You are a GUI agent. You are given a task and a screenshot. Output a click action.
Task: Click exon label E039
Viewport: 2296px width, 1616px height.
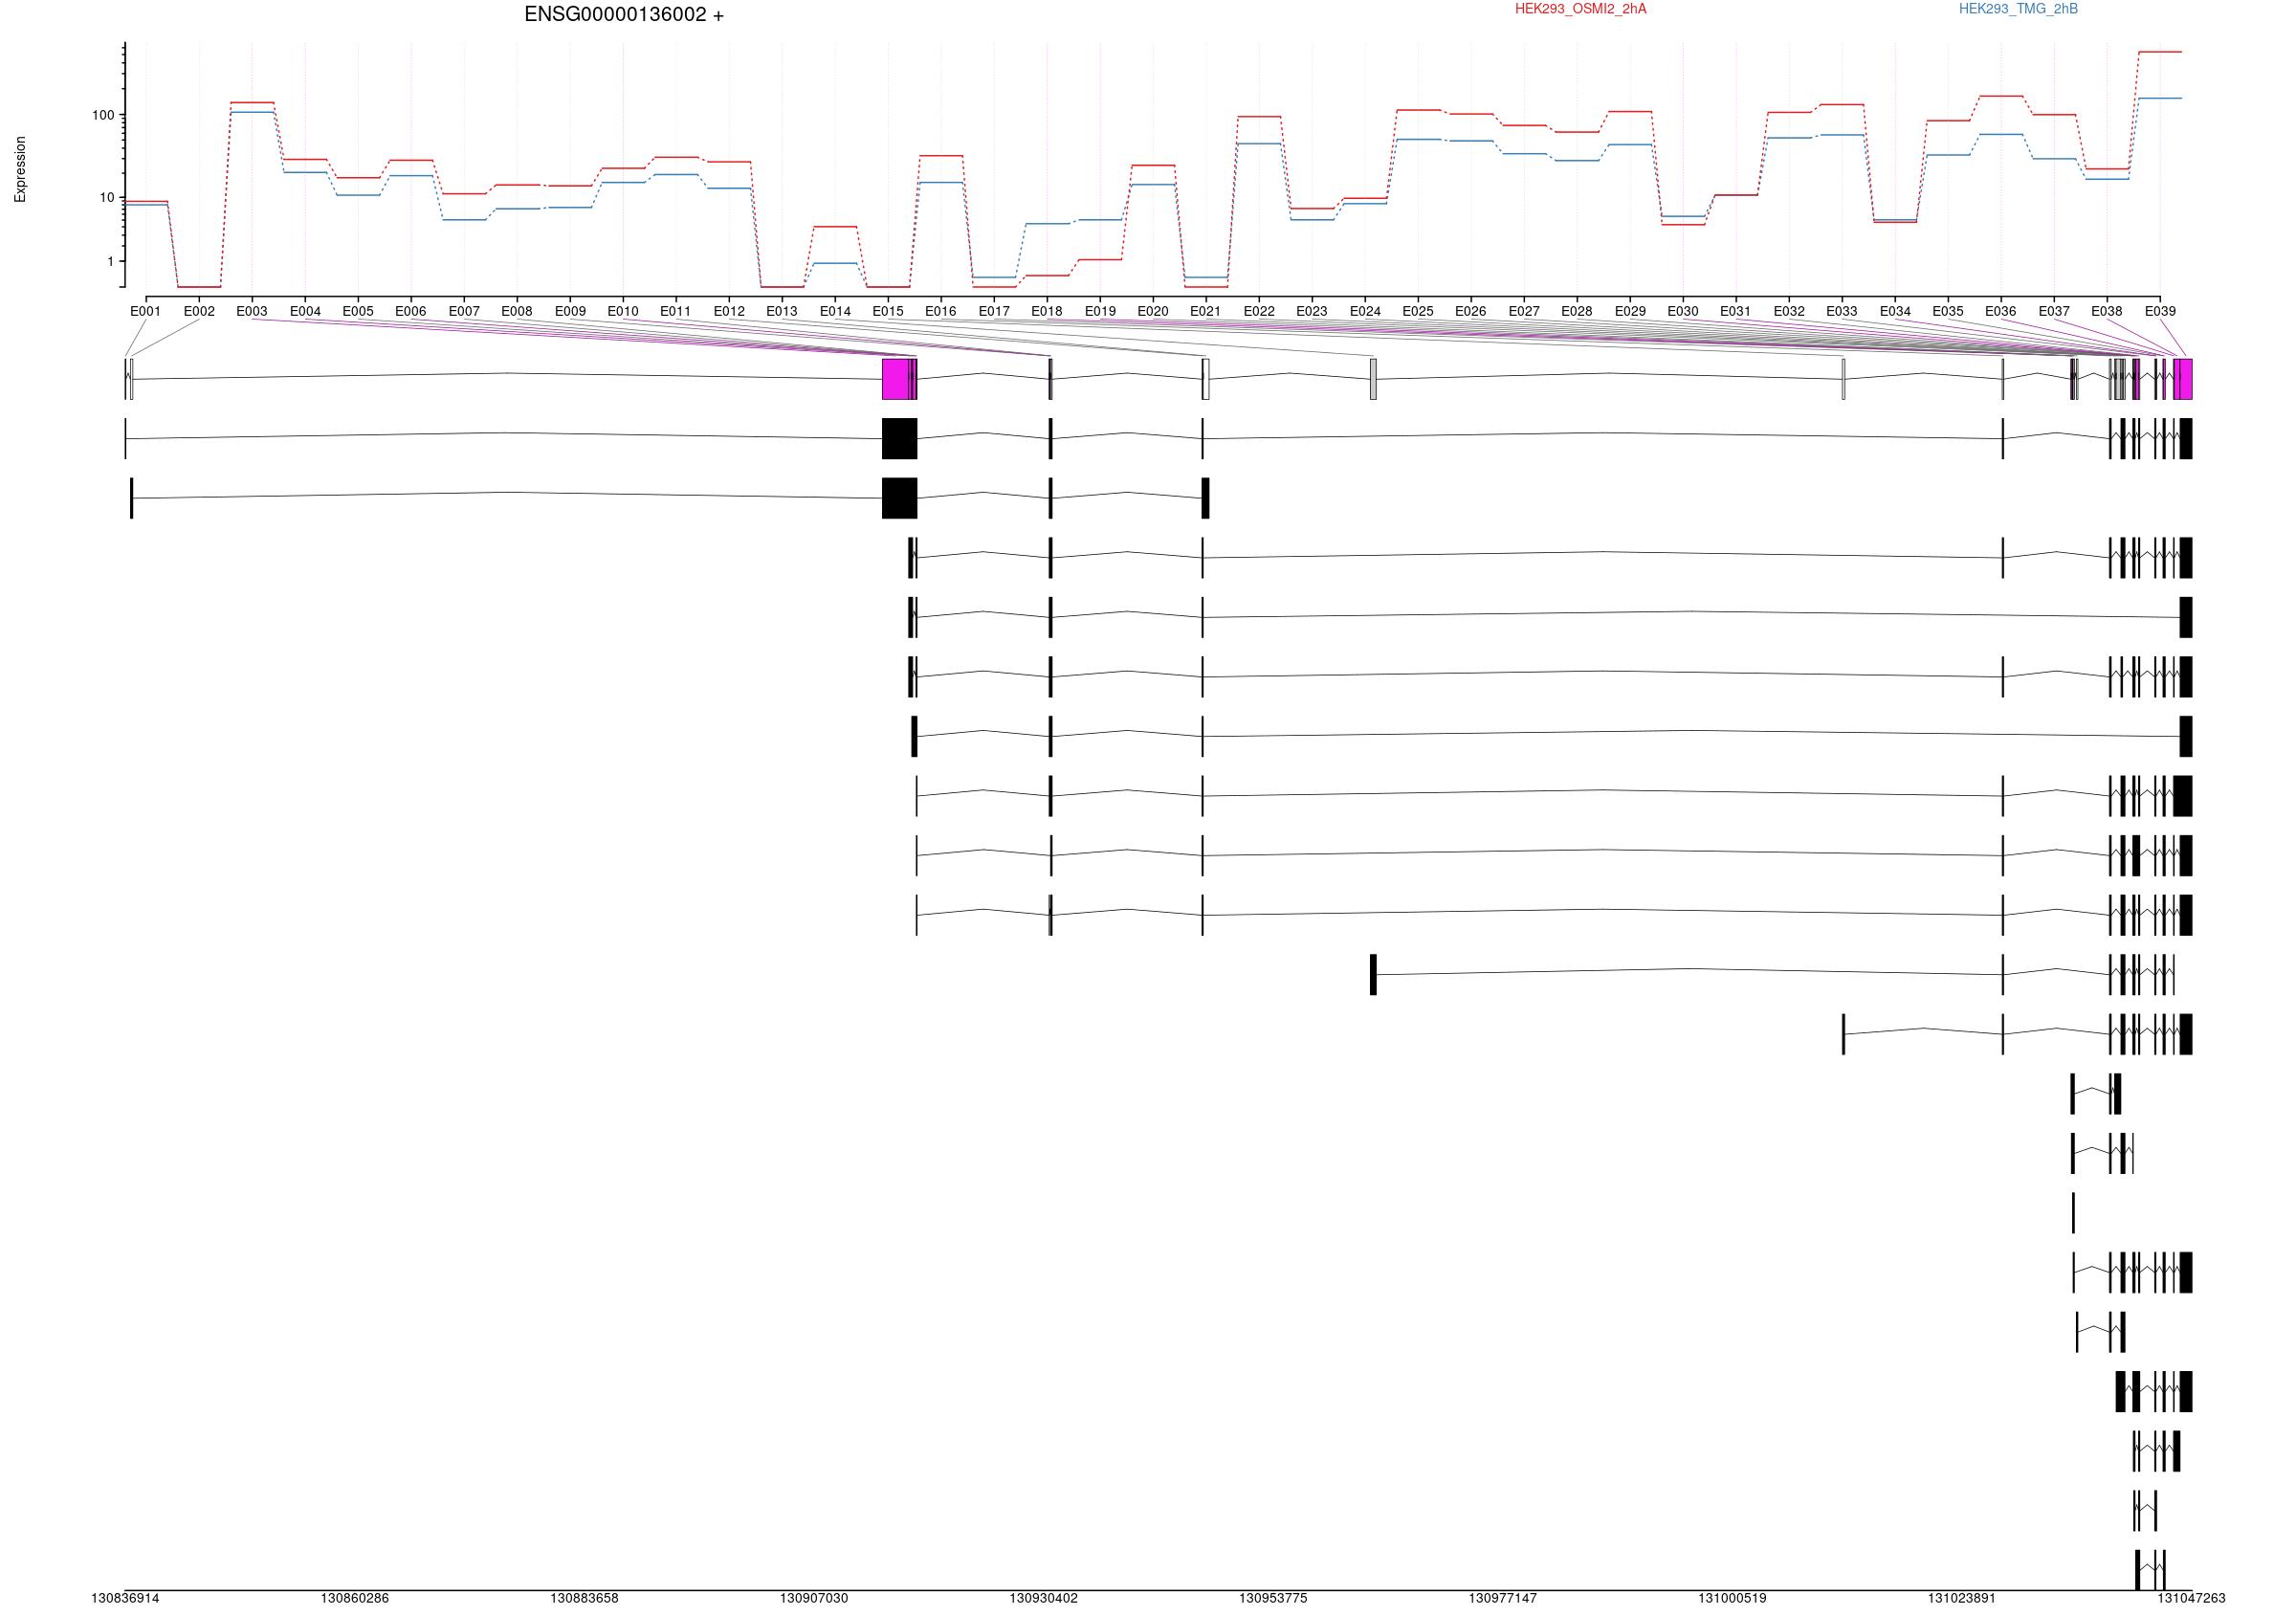2160,311
